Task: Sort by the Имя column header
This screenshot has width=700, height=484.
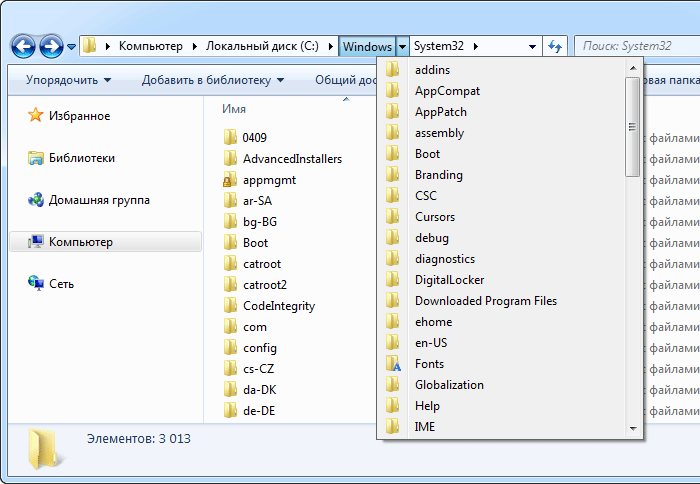Action: click(x=234, y=109)
